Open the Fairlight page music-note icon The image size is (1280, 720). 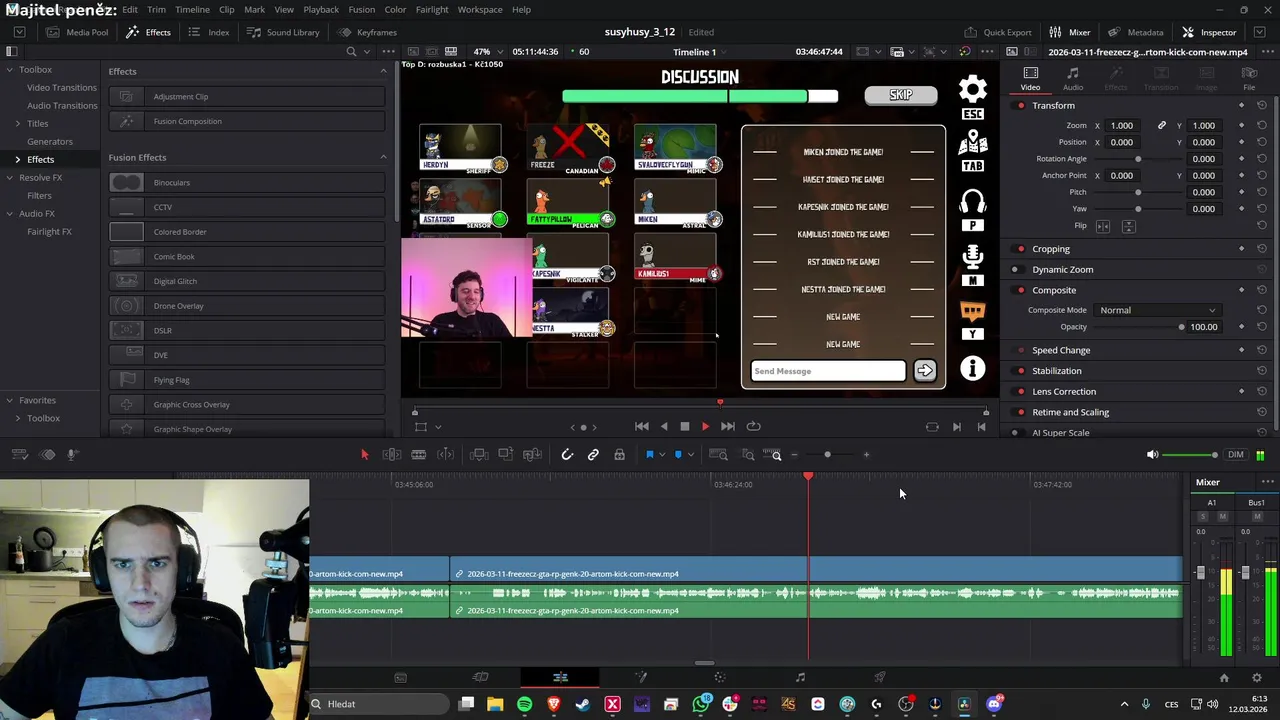point(800,678)
